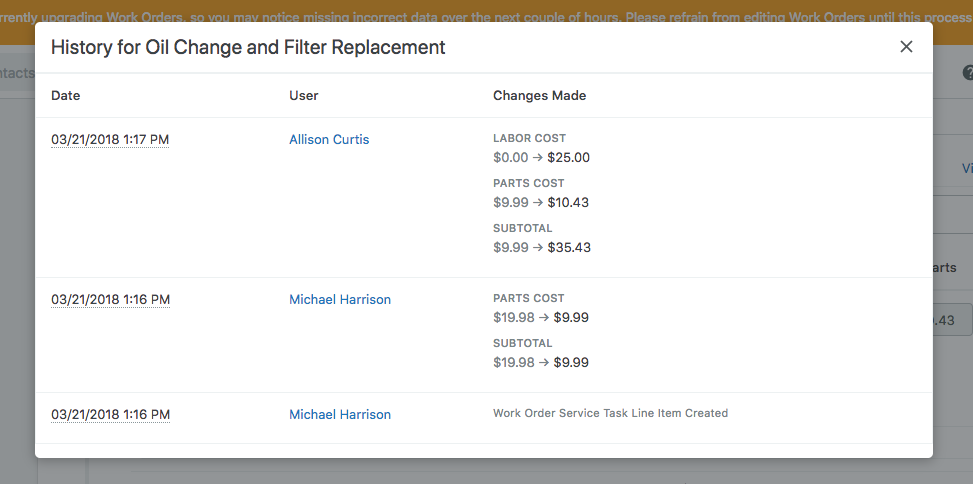Click the Date column header
The width and height of the screenshot is (973, 484).
coord(66,96)
